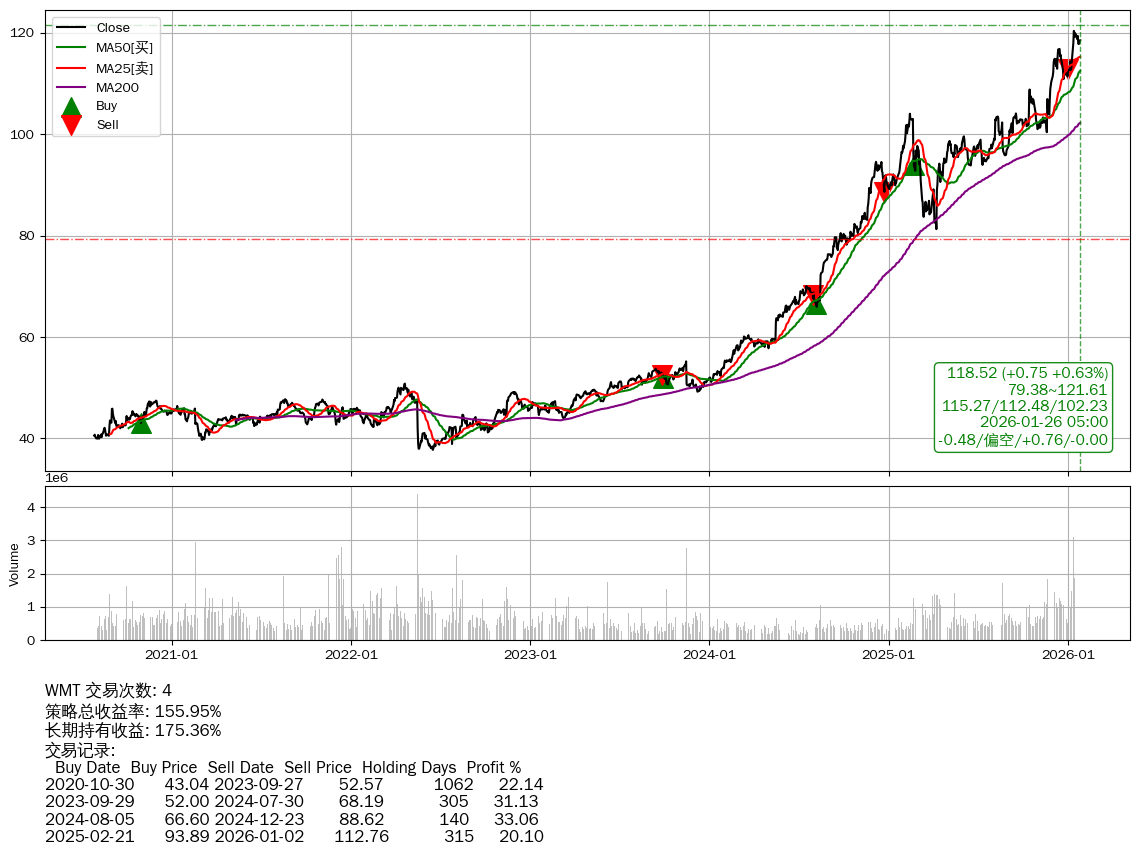Select the MA25[卖] legend label

pos(124,68)
